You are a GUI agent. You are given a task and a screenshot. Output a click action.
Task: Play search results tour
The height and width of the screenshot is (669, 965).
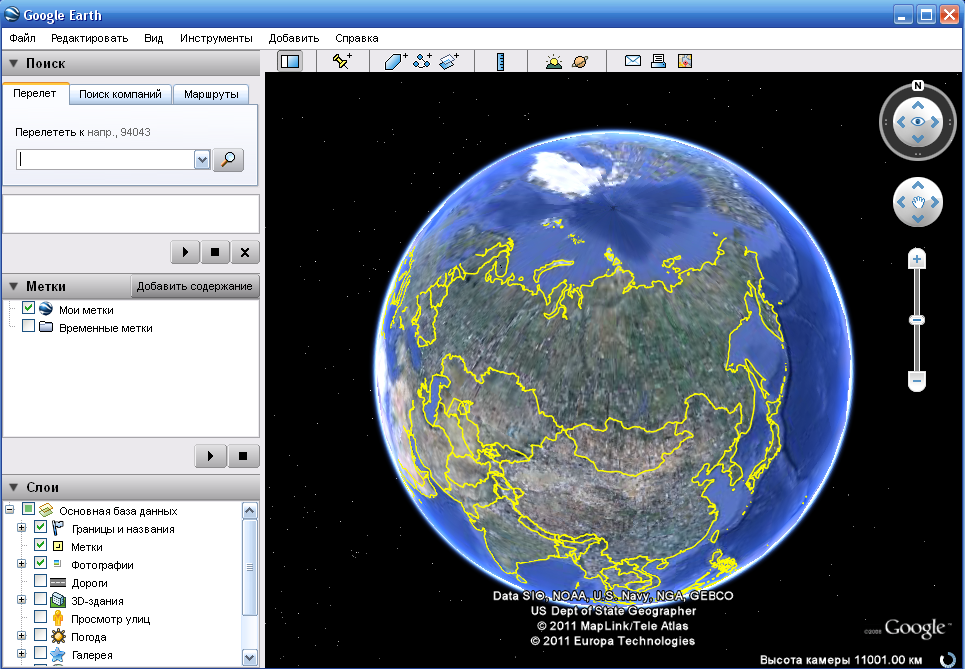coord(185,252)
